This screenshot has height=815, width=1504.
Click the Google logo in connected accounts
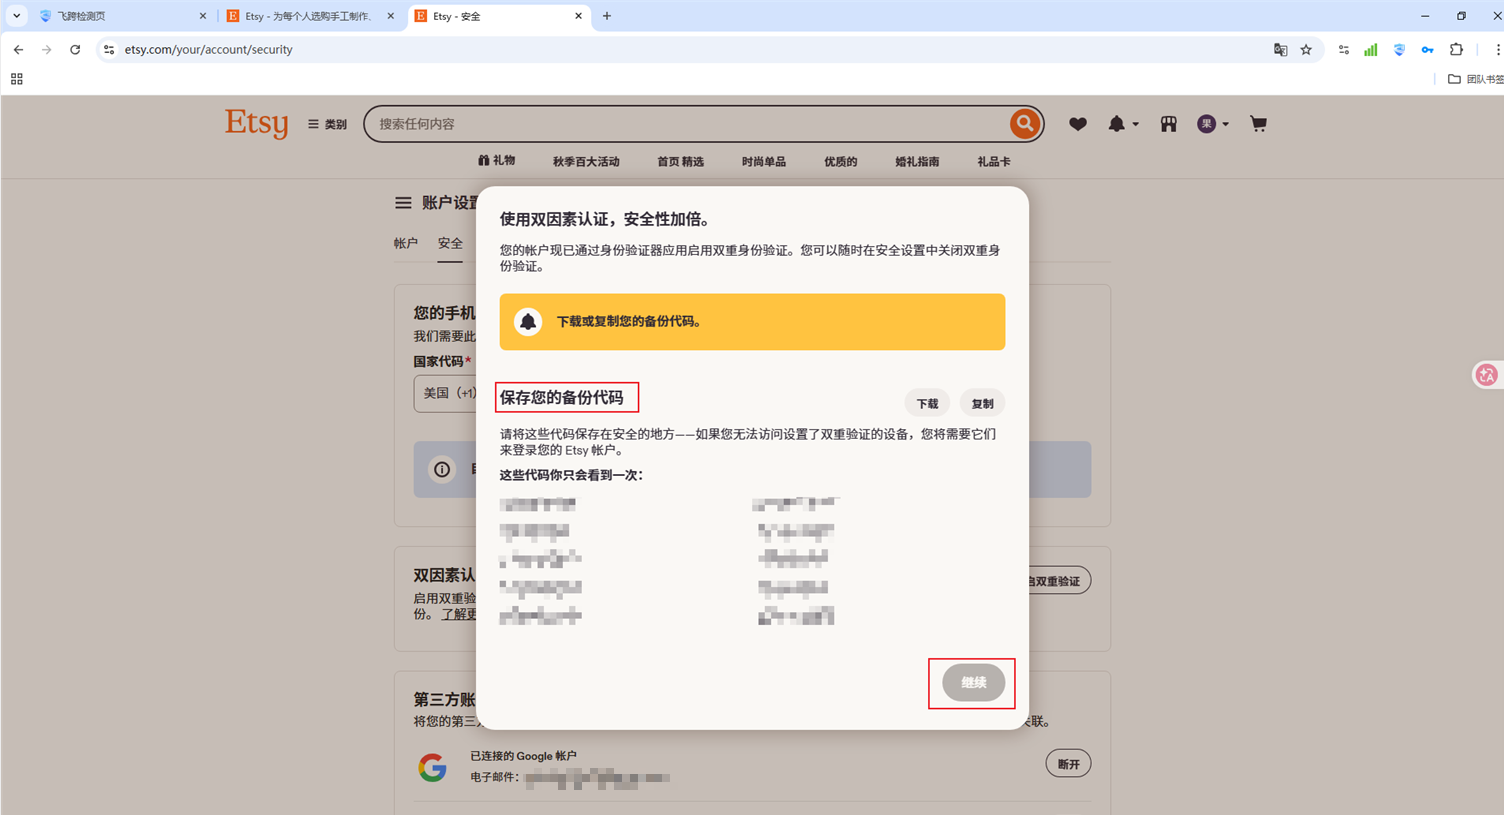click(x=432, y=767)
